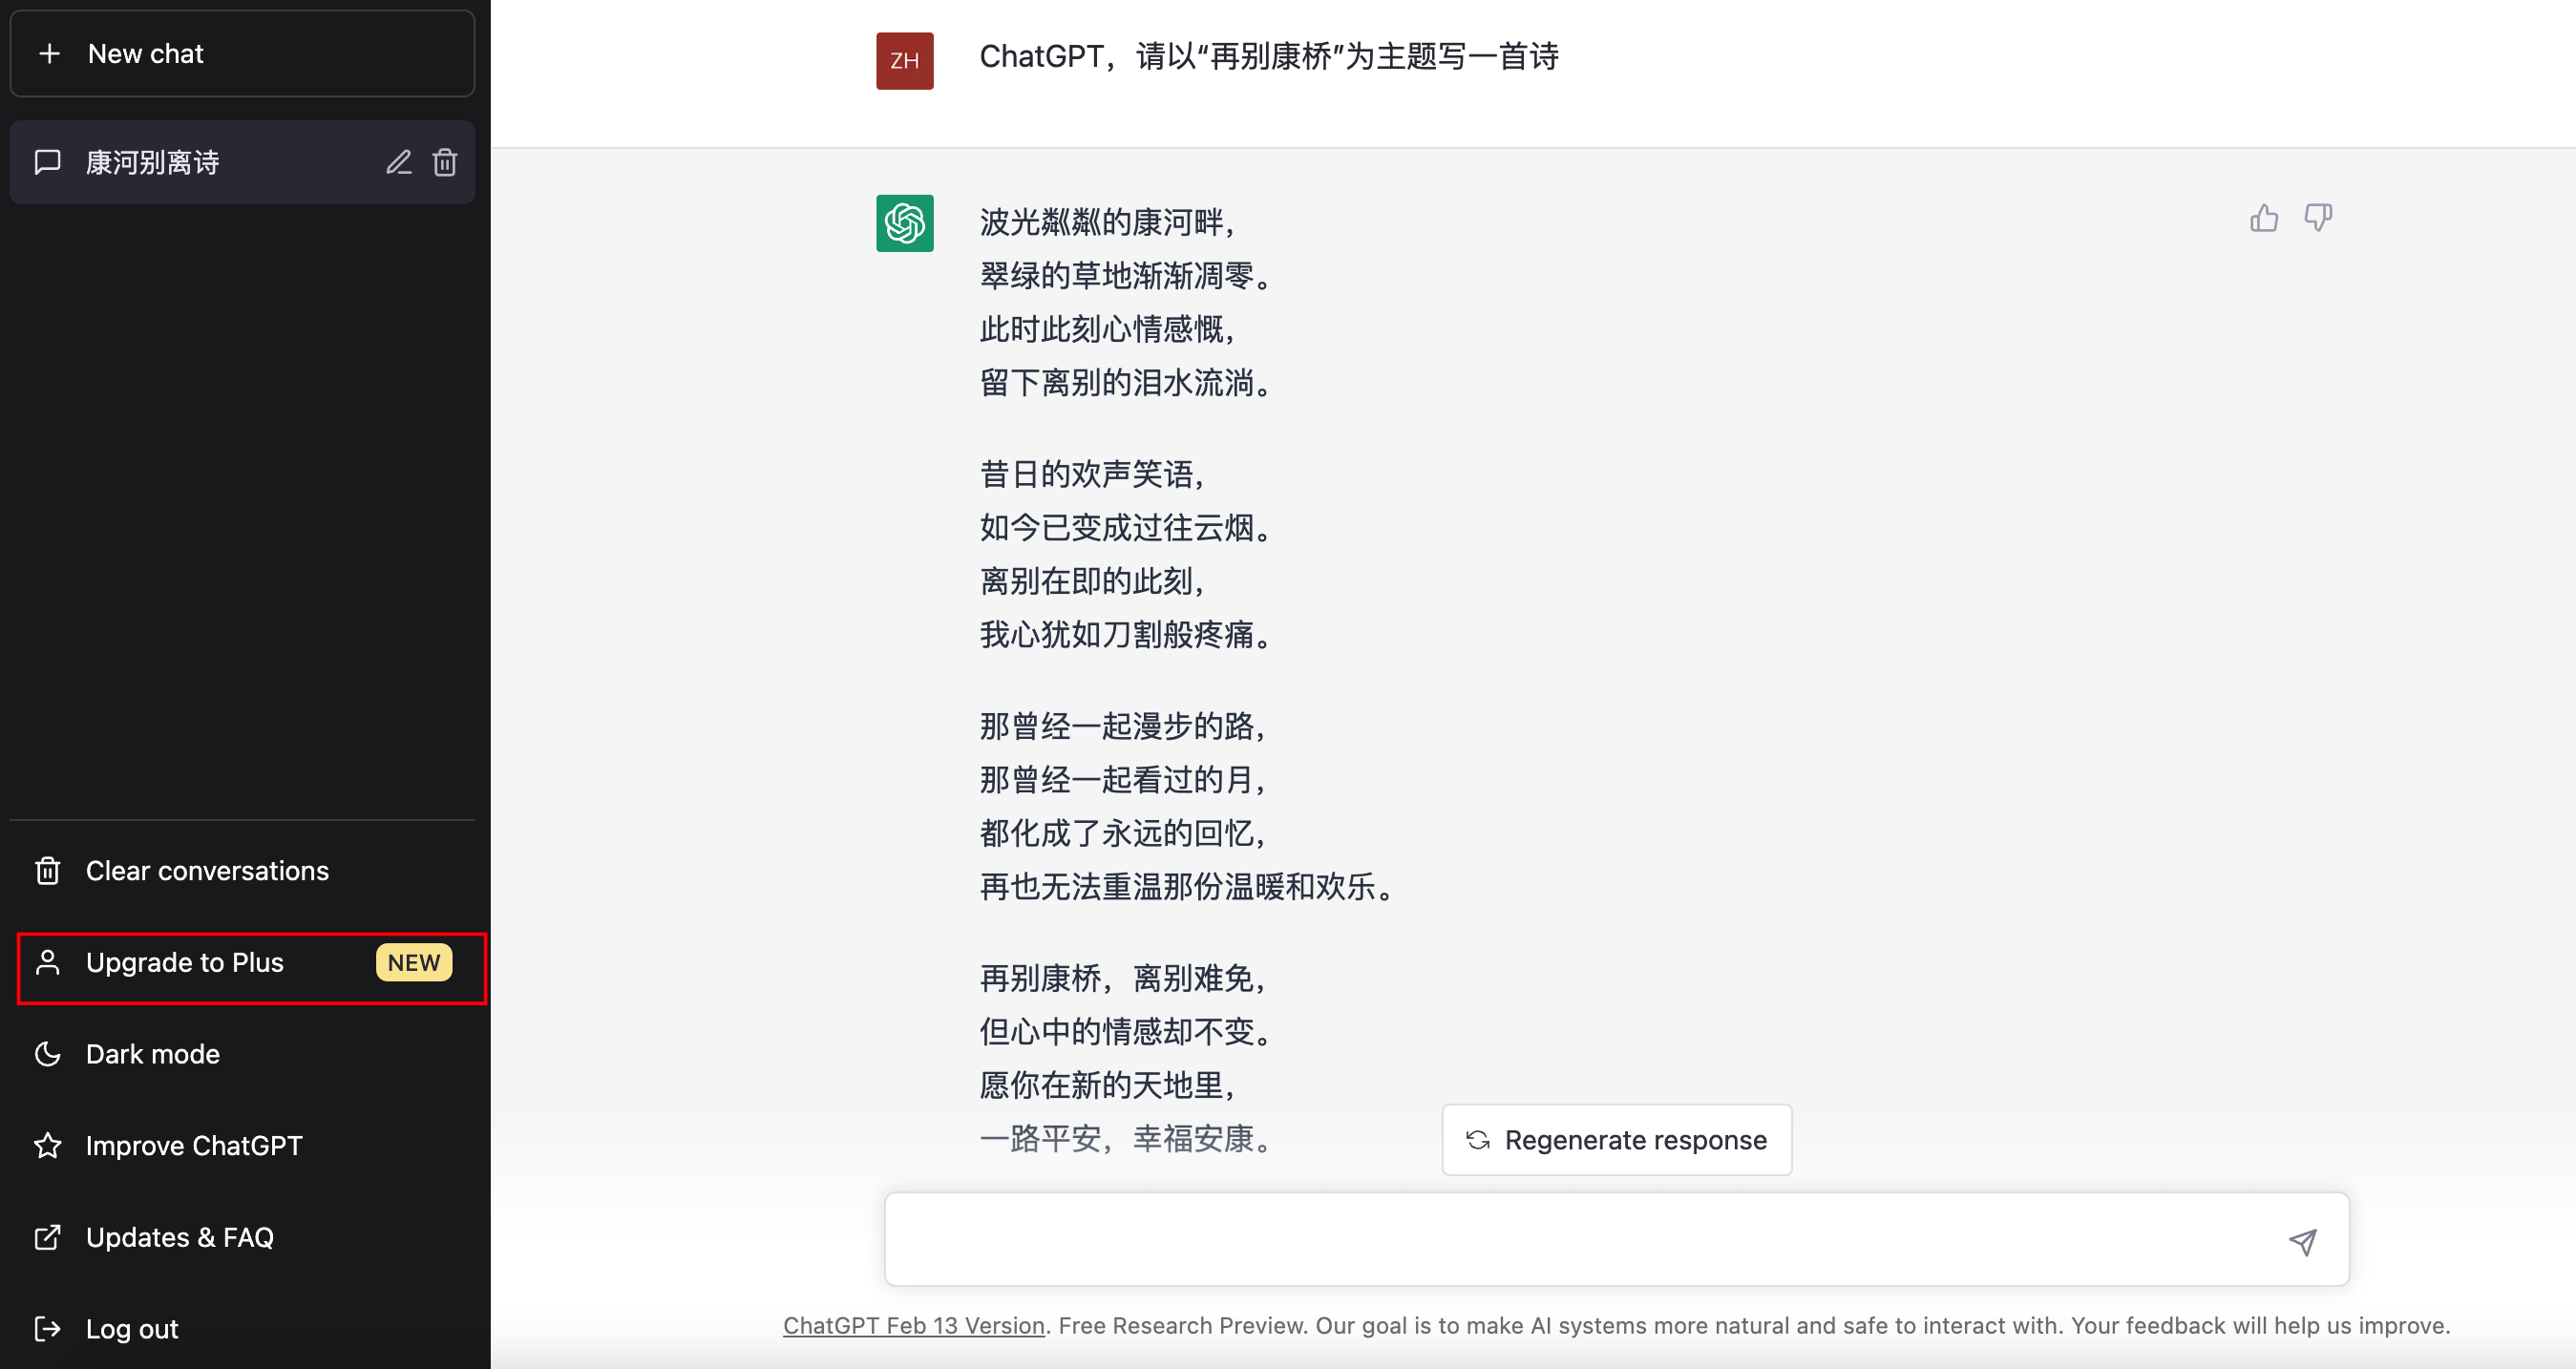
Task: Delete the 康河别离诗 chat with trash icon
Action: [x=445, y=162]
